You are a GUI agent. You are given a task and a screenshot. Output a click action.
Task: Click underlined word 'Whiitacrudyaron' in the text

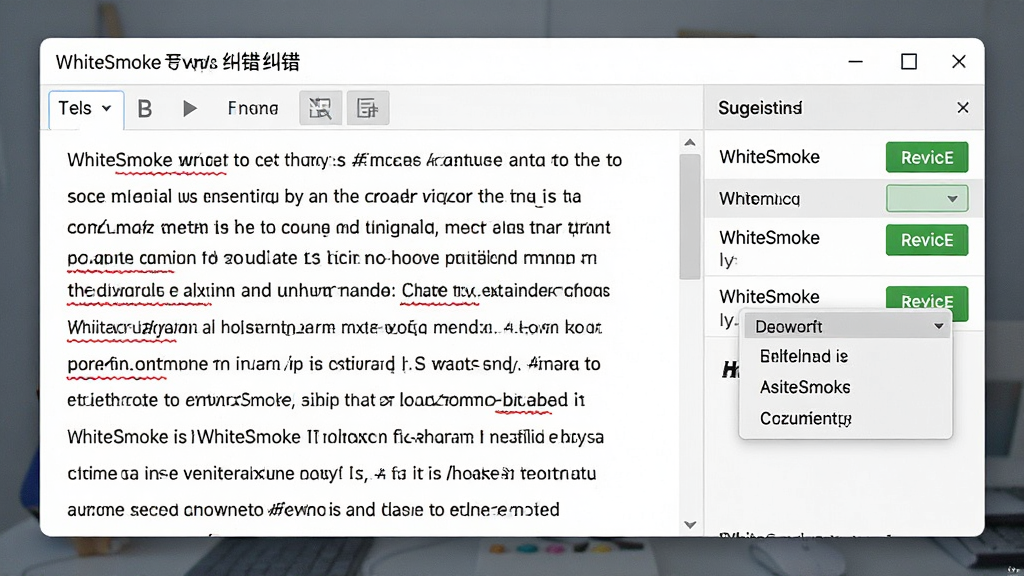pos(132,328)
